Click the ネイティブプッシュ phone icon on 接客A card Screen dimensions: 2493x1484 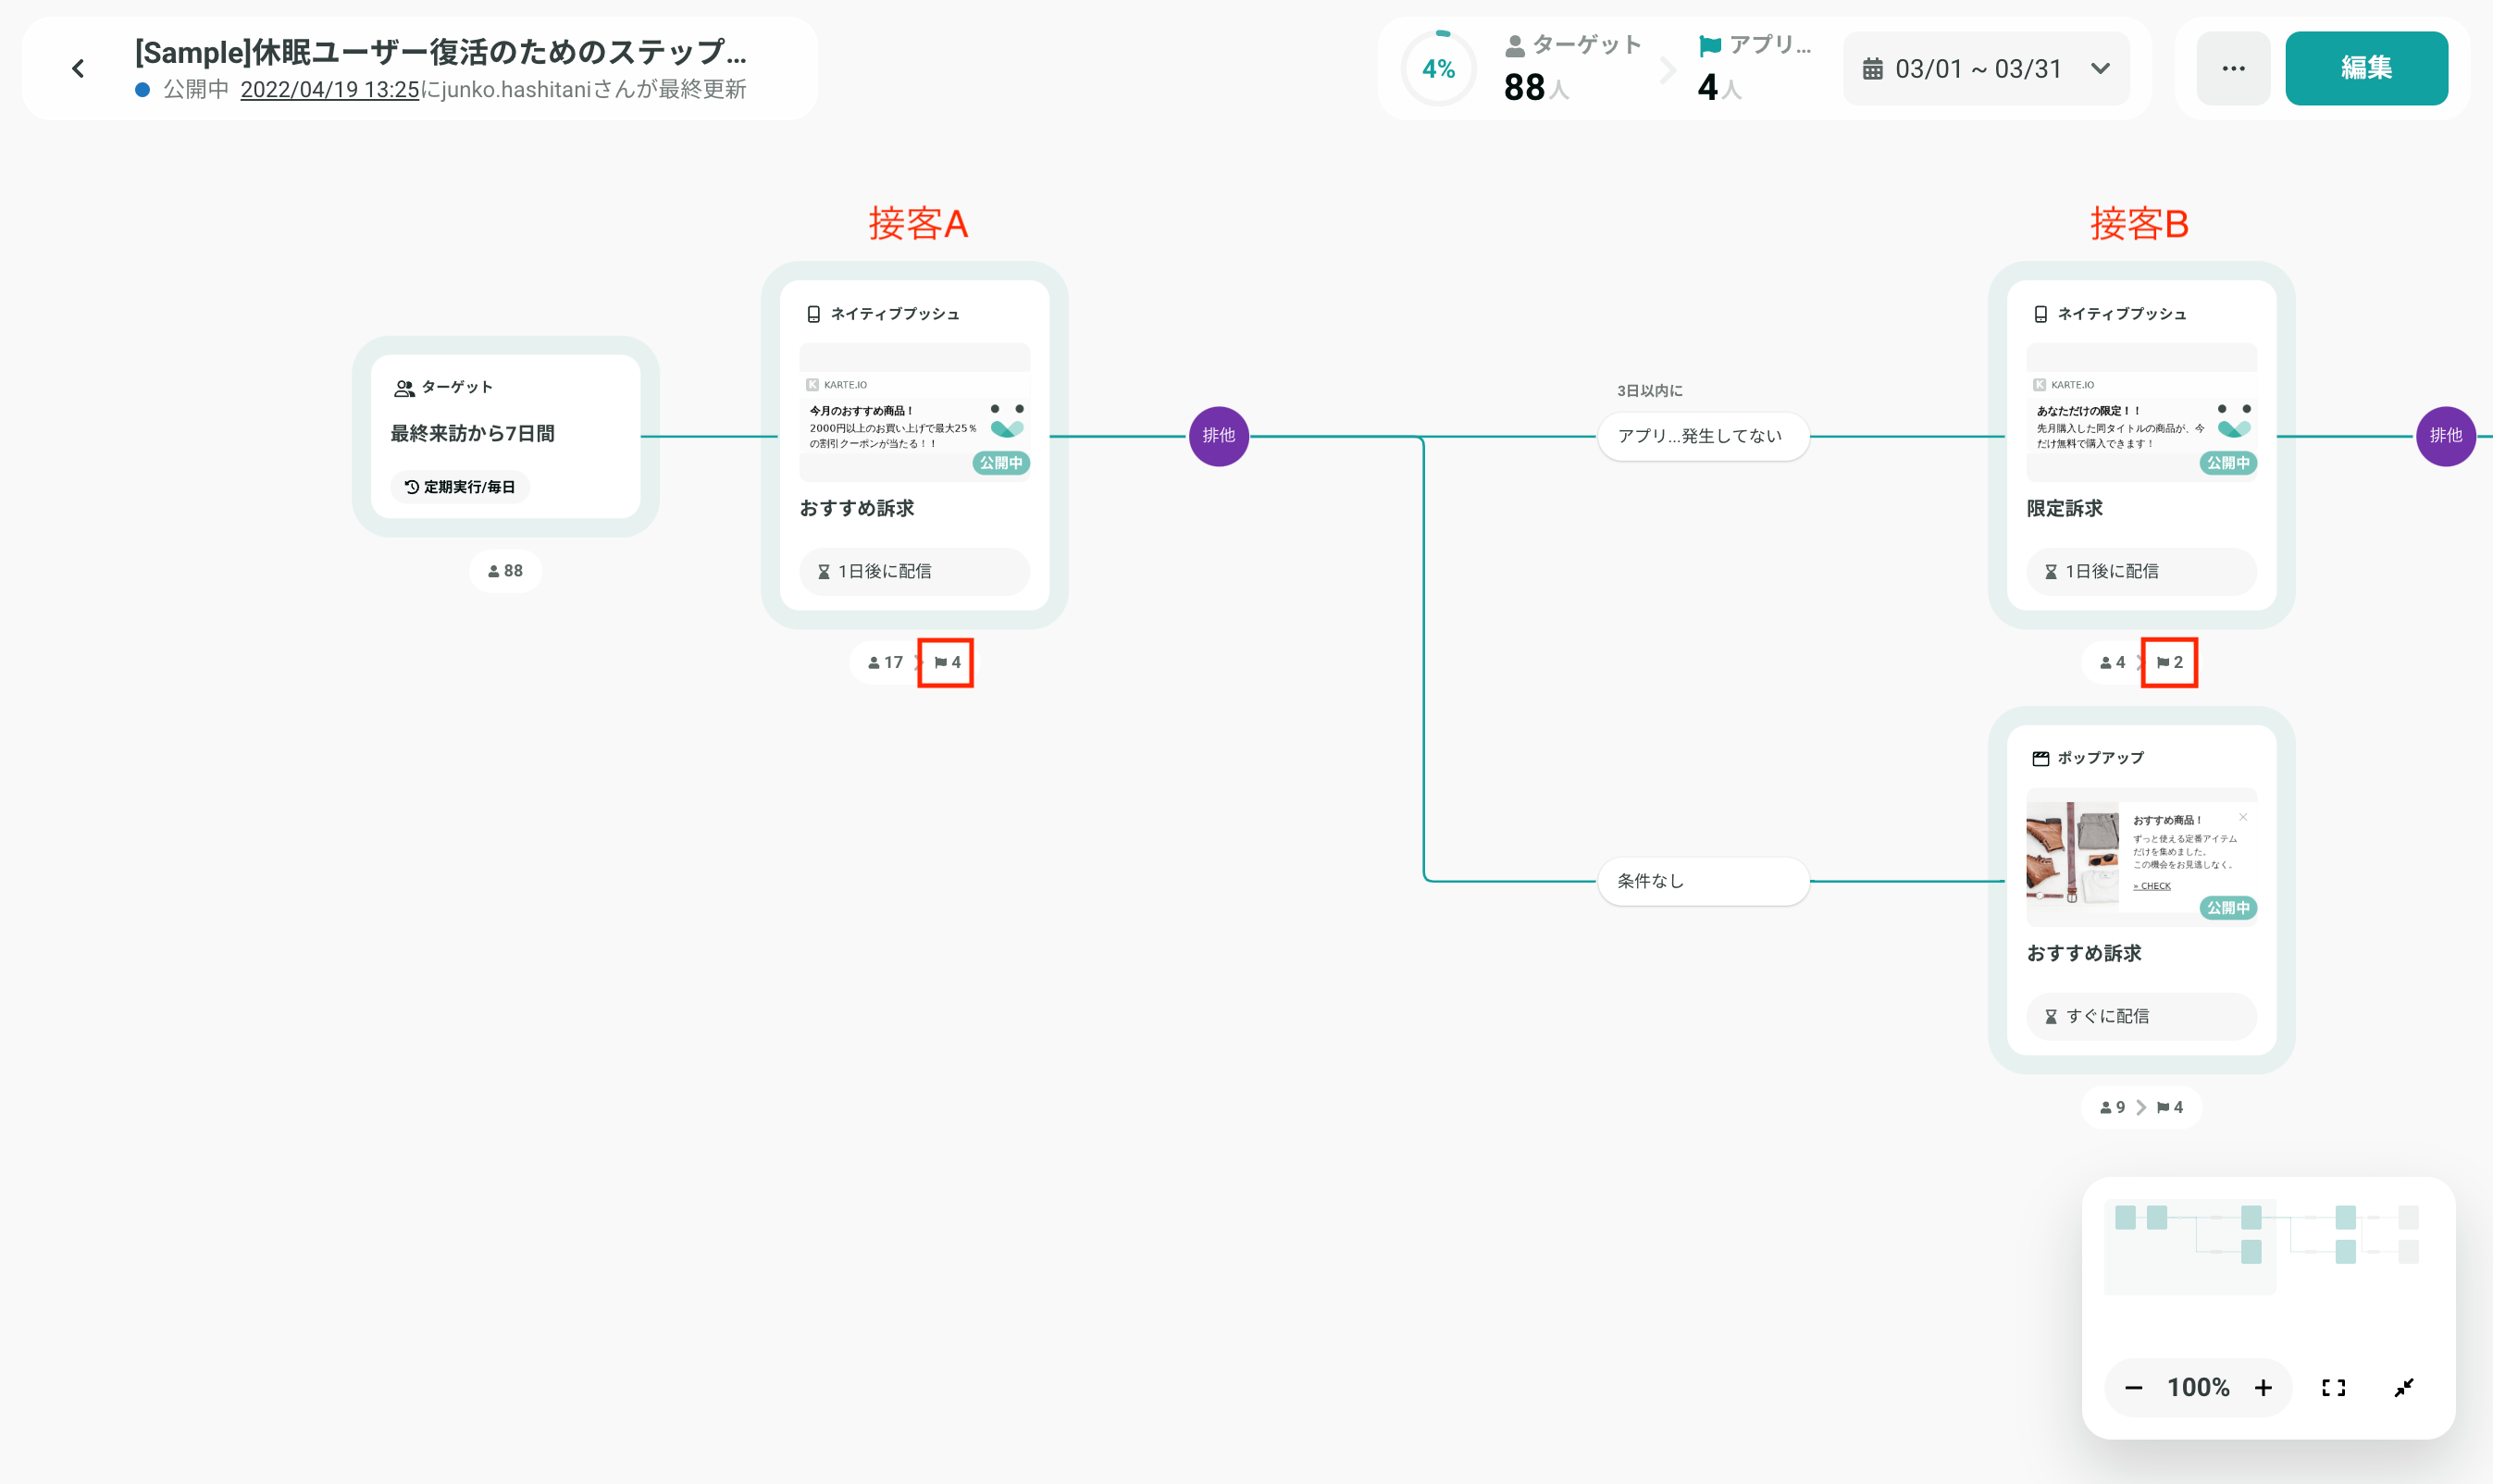click(x=814, y=314)
